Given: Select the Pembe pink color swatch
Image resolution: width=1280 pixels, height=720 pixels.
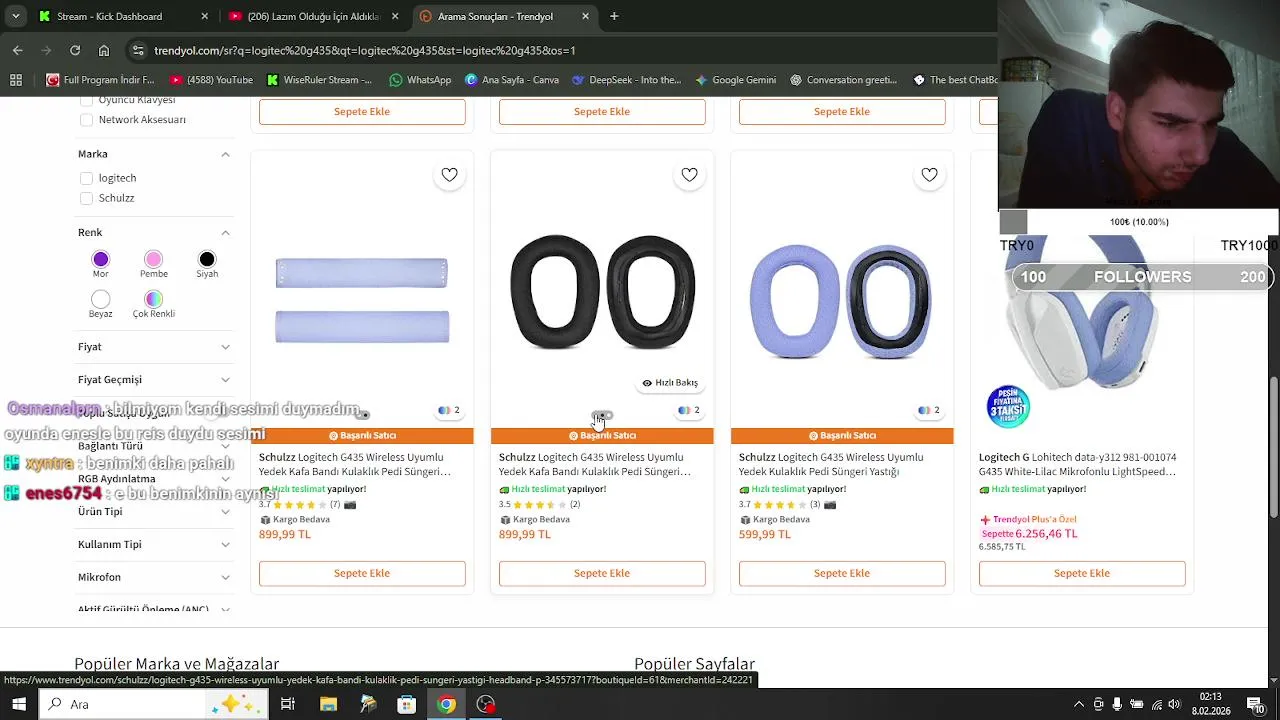Looking at the screenshot, I should click(153, 259).
